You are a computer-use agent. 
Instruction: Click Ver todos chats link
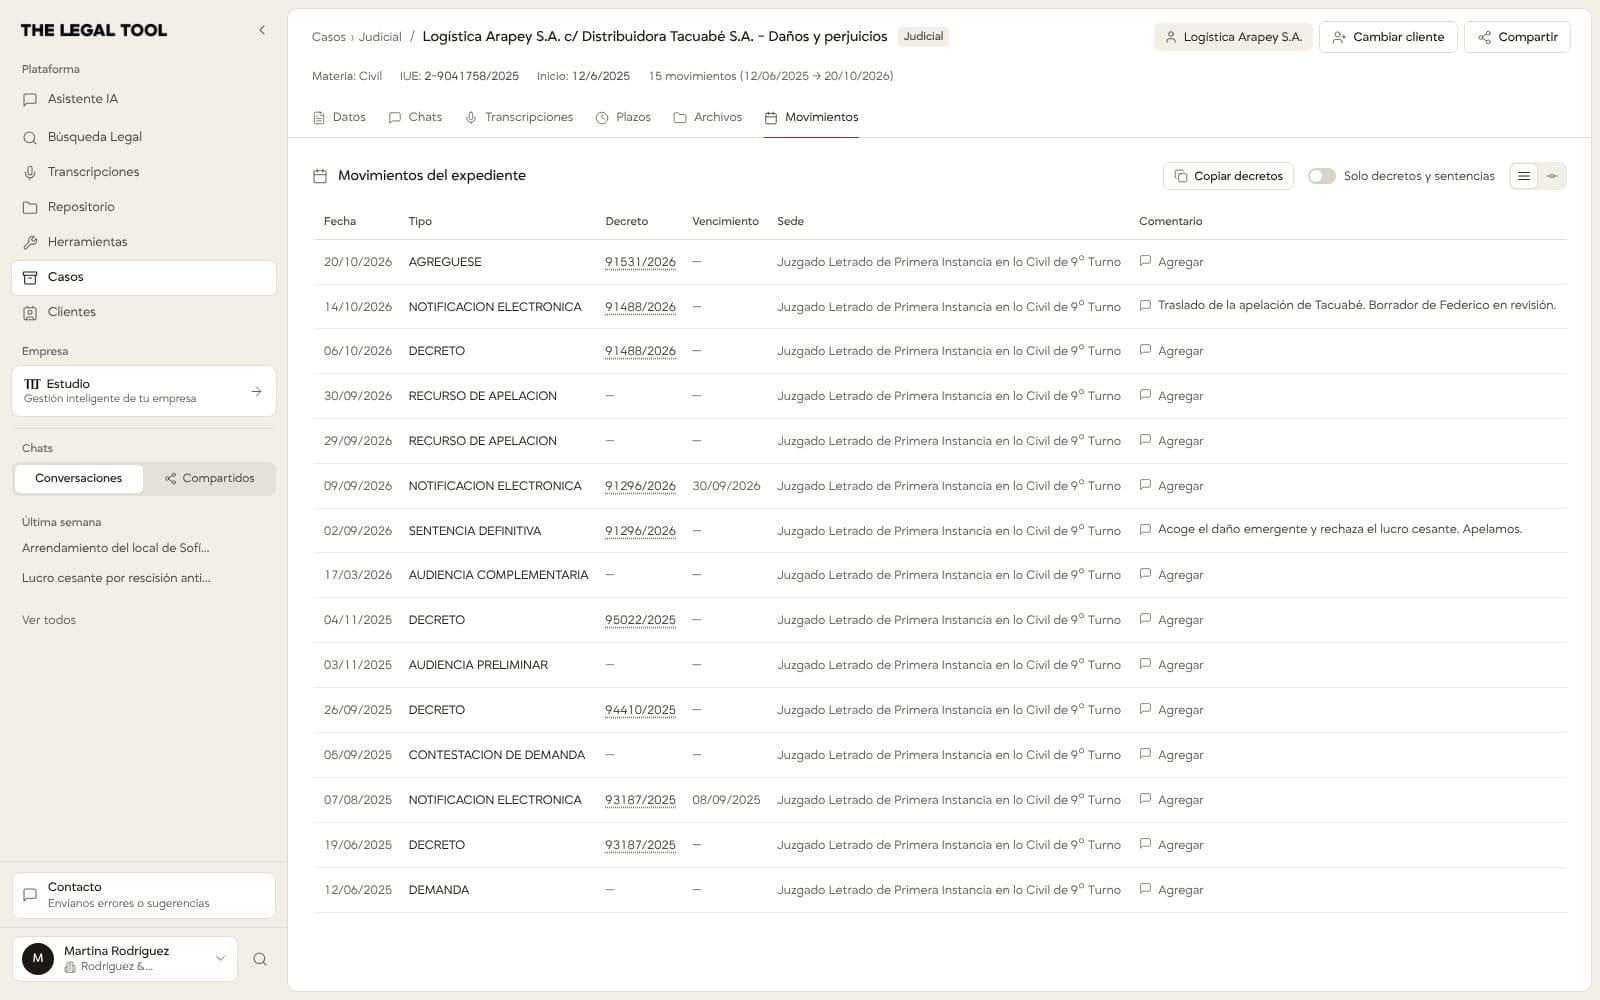click(49, 620)
